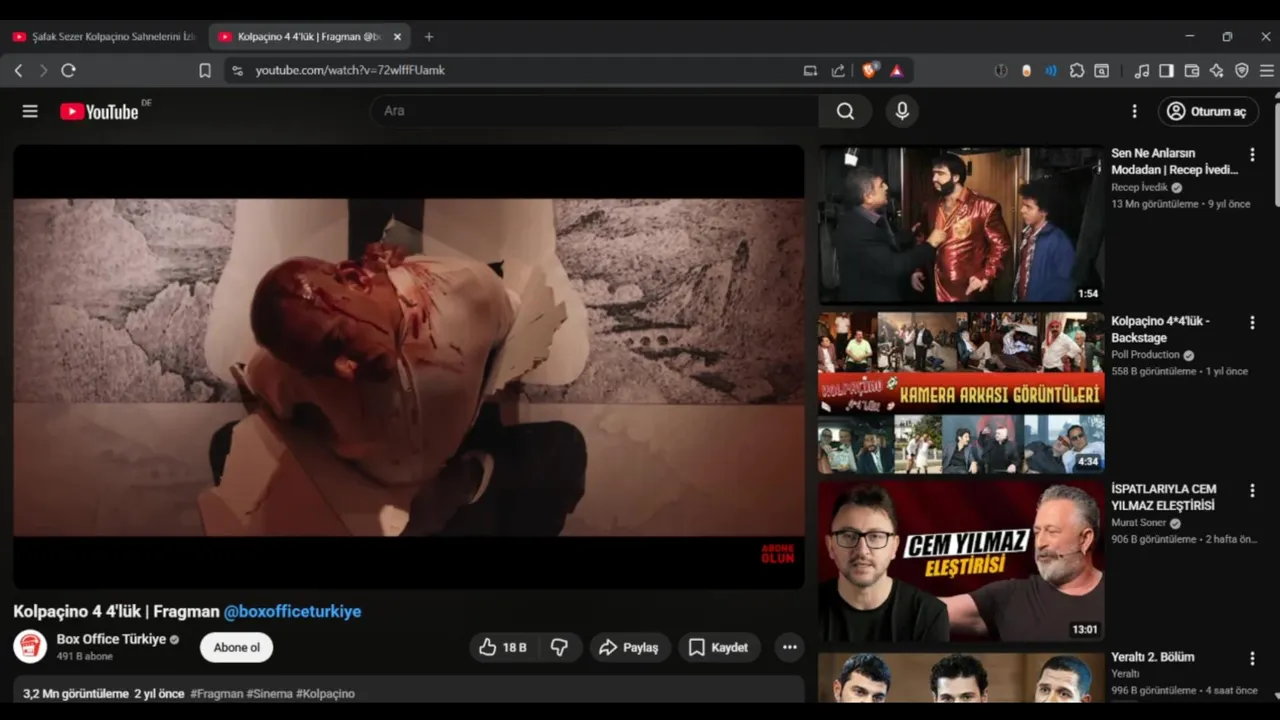The image size is (1280, 720).
Task: Open options for Kolpaçino 4*4'lük Backstage
Action: coord(1252,322)
